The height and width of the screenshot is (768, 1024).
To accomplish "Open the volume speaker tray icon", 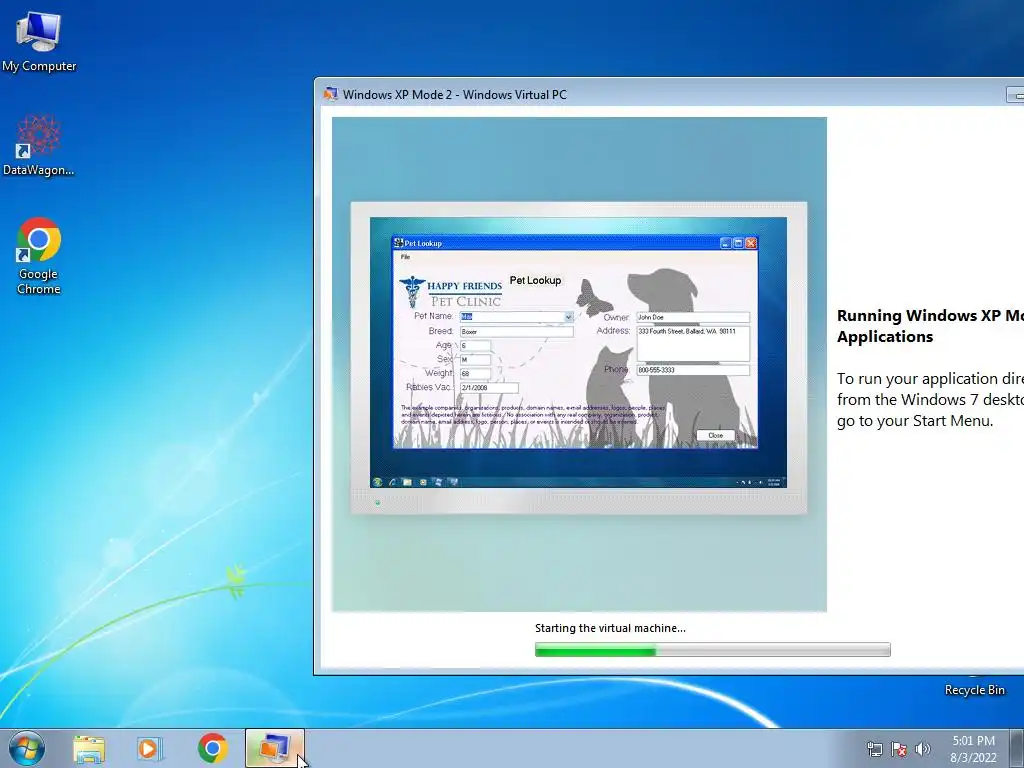I will click(x=922, y=749).
